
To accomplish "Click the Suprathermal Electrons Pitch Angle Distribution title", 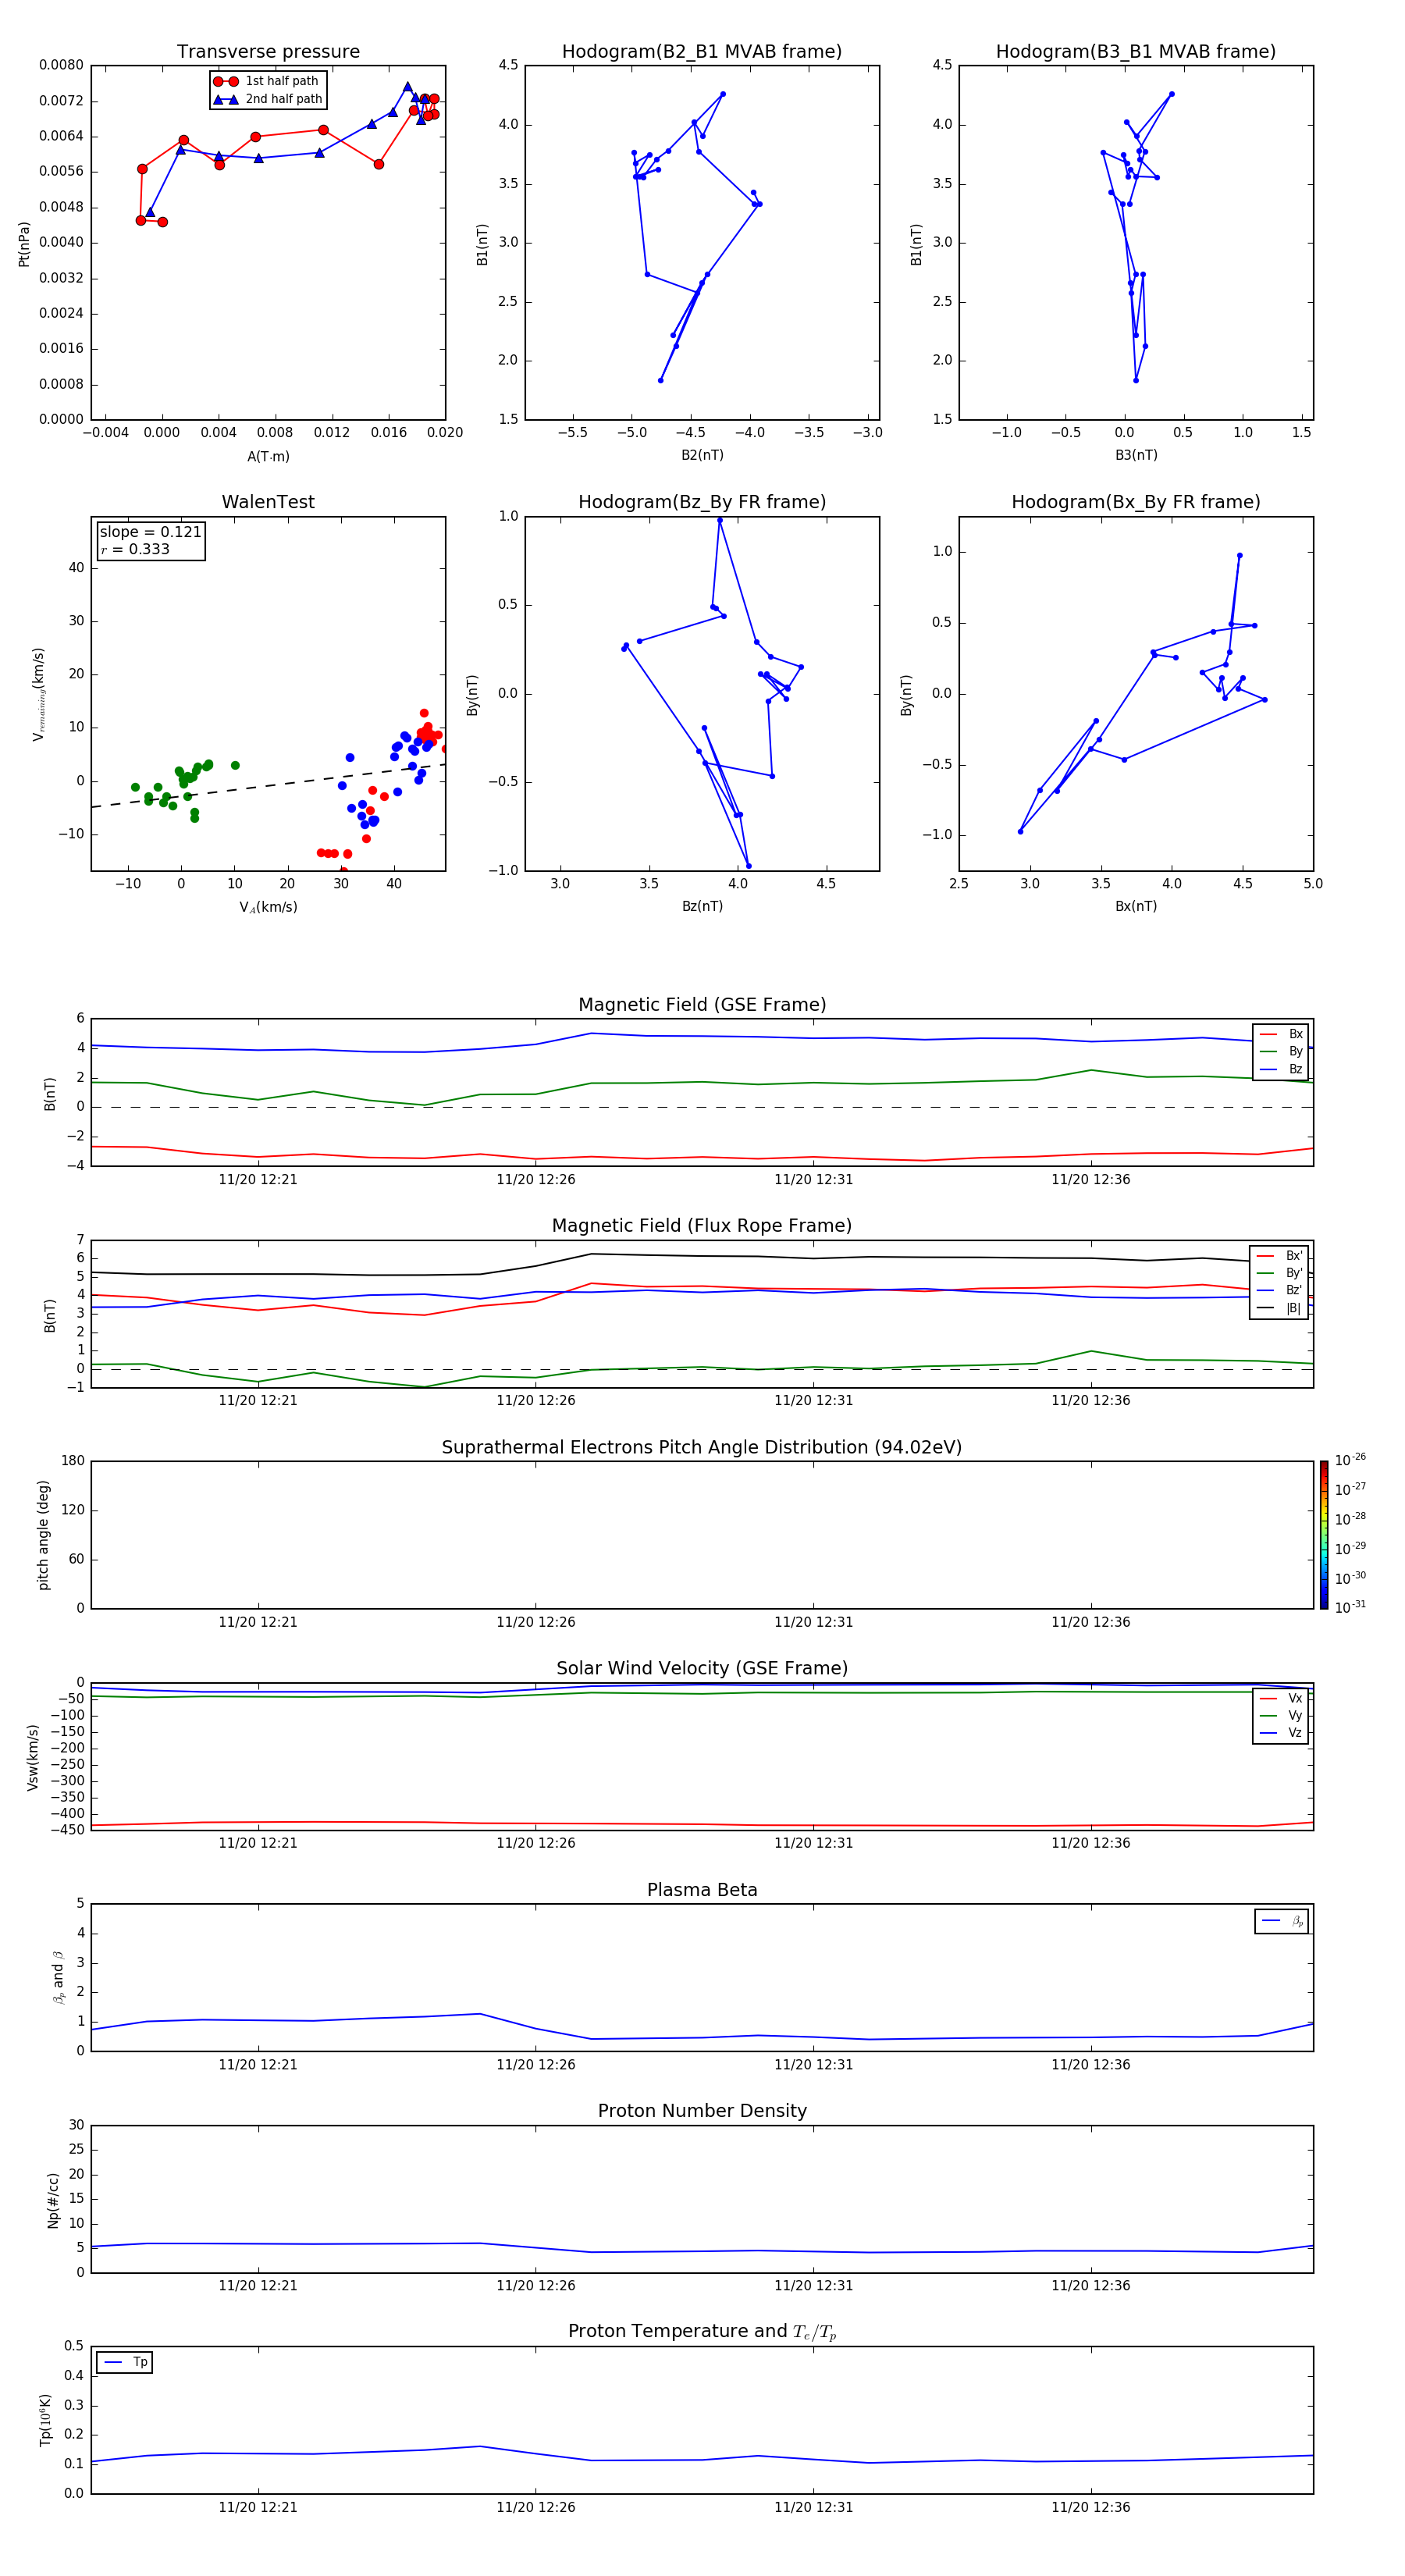I will 702,1447.
